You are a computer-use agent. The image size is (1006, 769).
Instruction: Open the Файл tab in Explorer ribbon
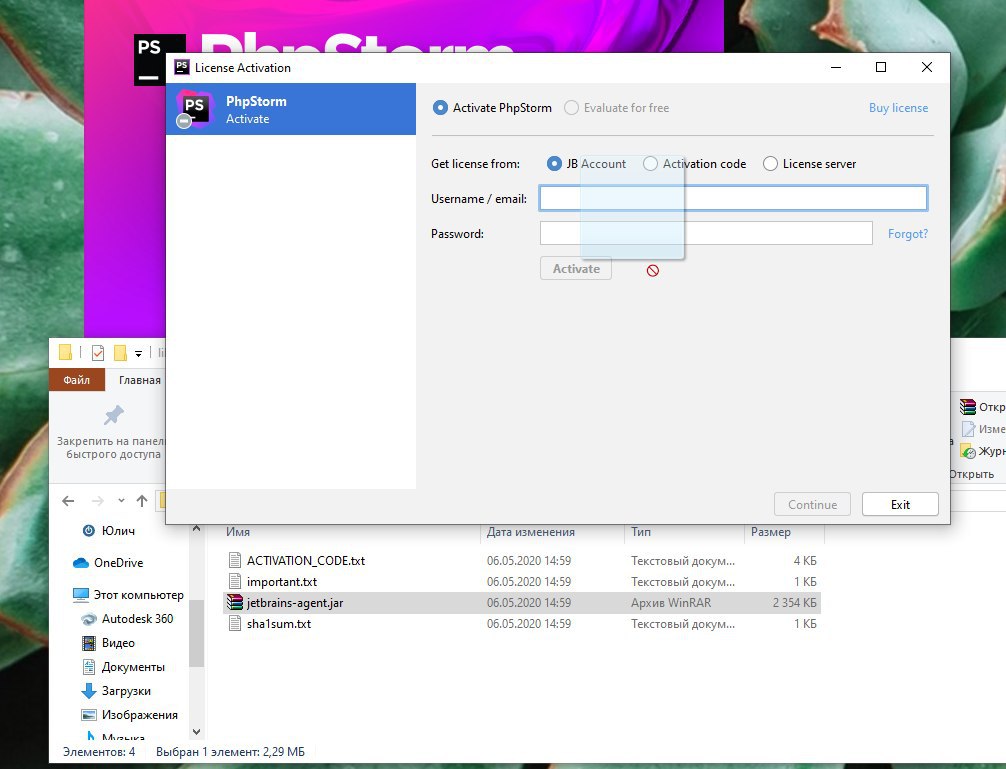[x=76, y=380]
